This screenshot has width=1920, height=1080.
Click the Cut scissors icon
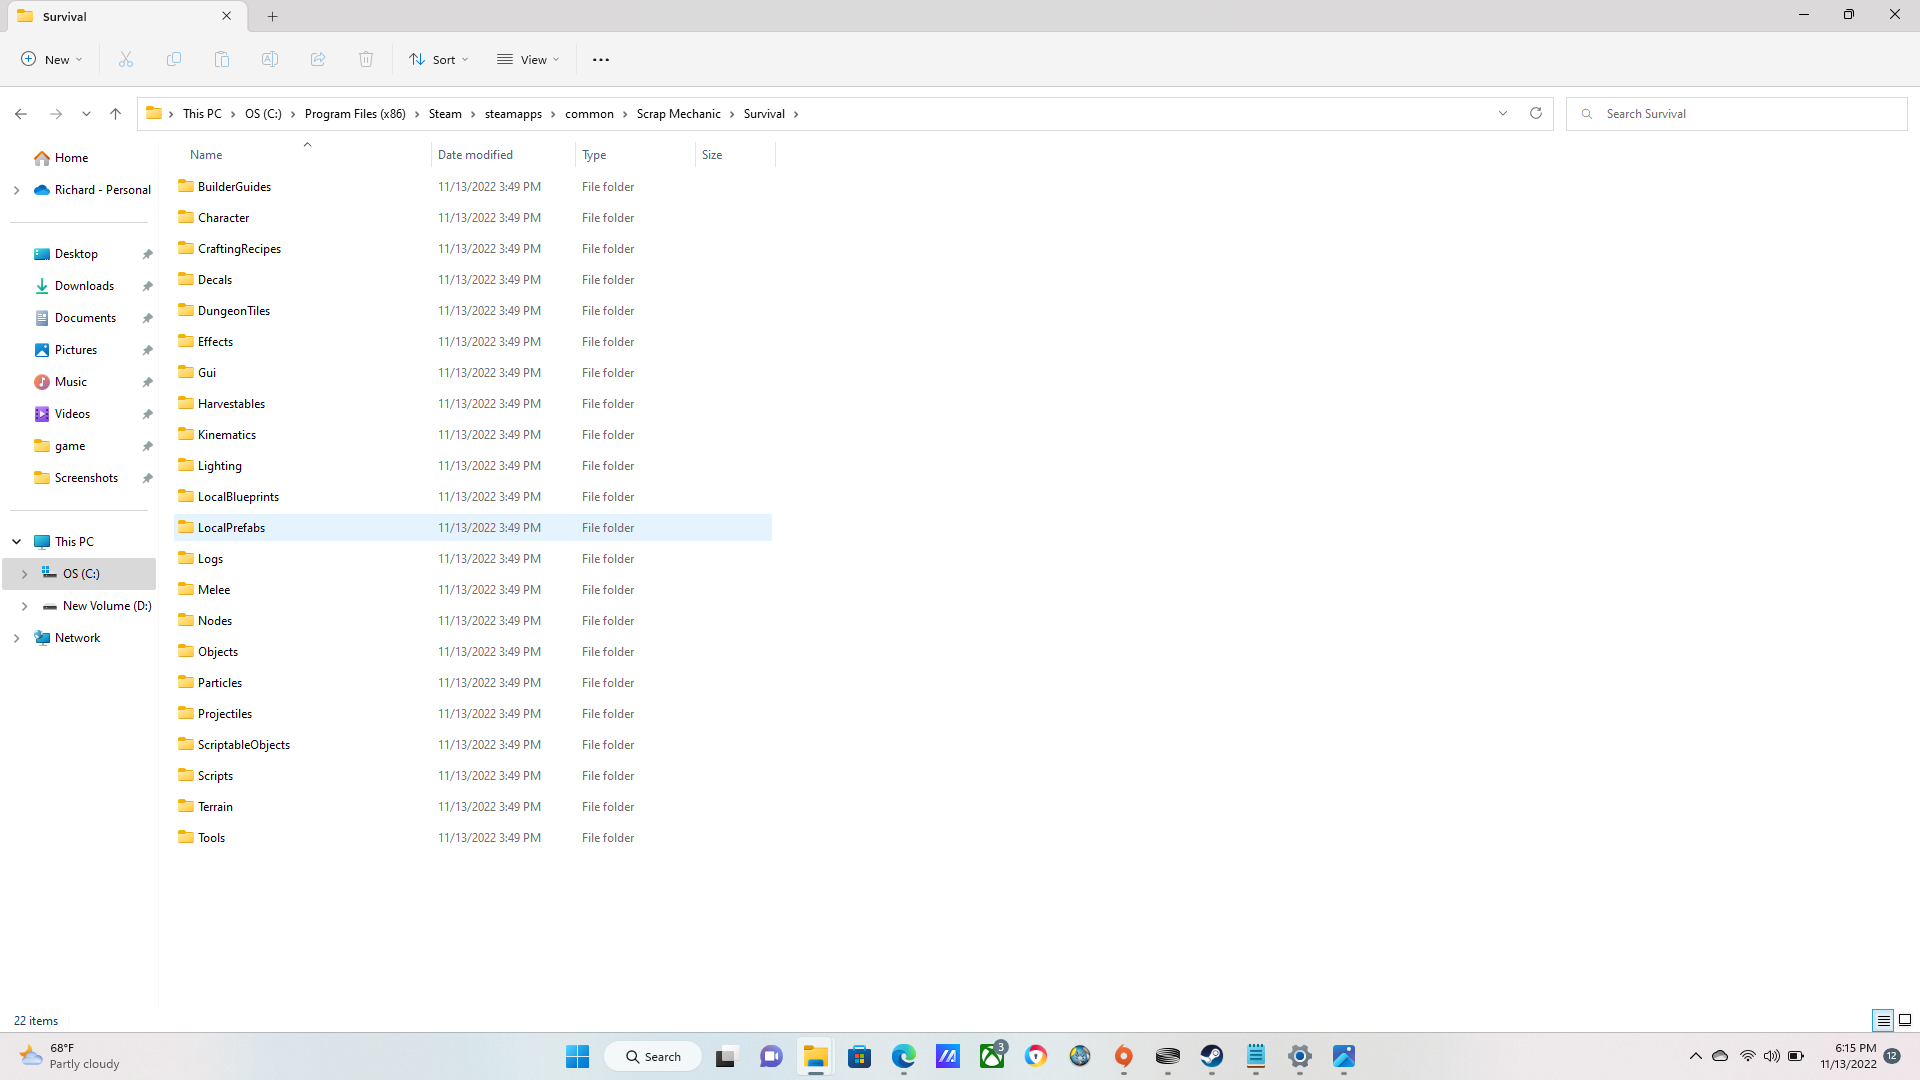click(x=126, y=60)
